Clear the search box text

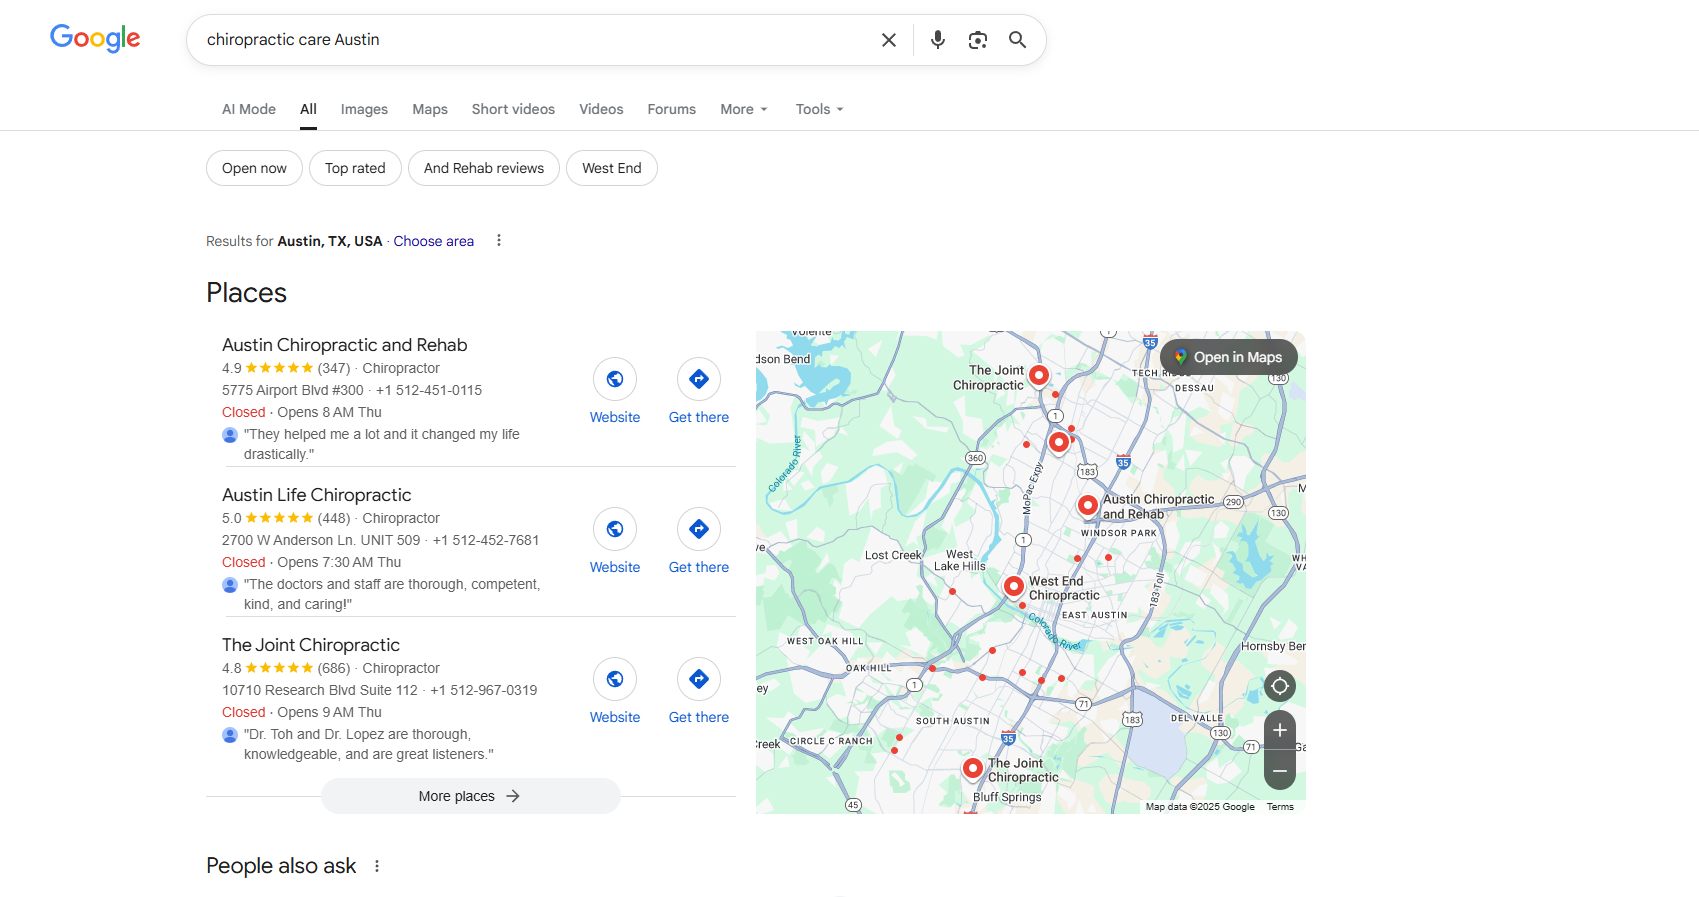tap(888, 40)
